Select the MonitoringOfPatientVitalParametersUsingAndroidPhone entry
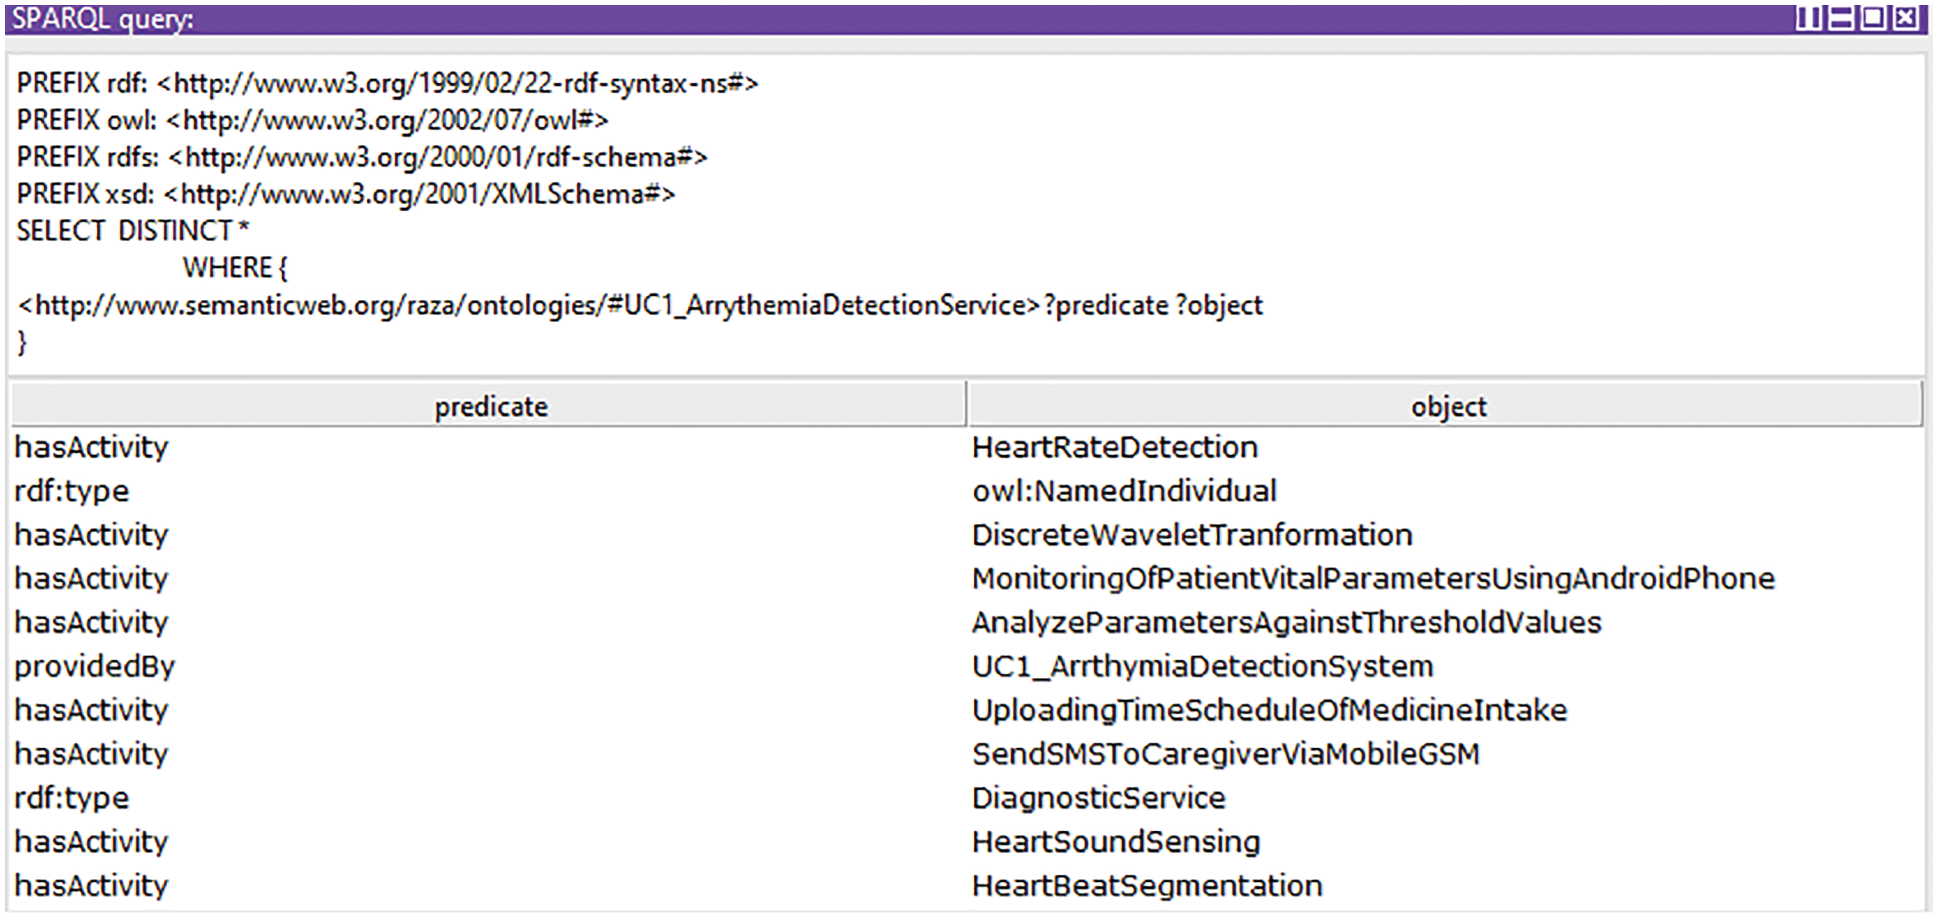 click(x=1372, y=579)
